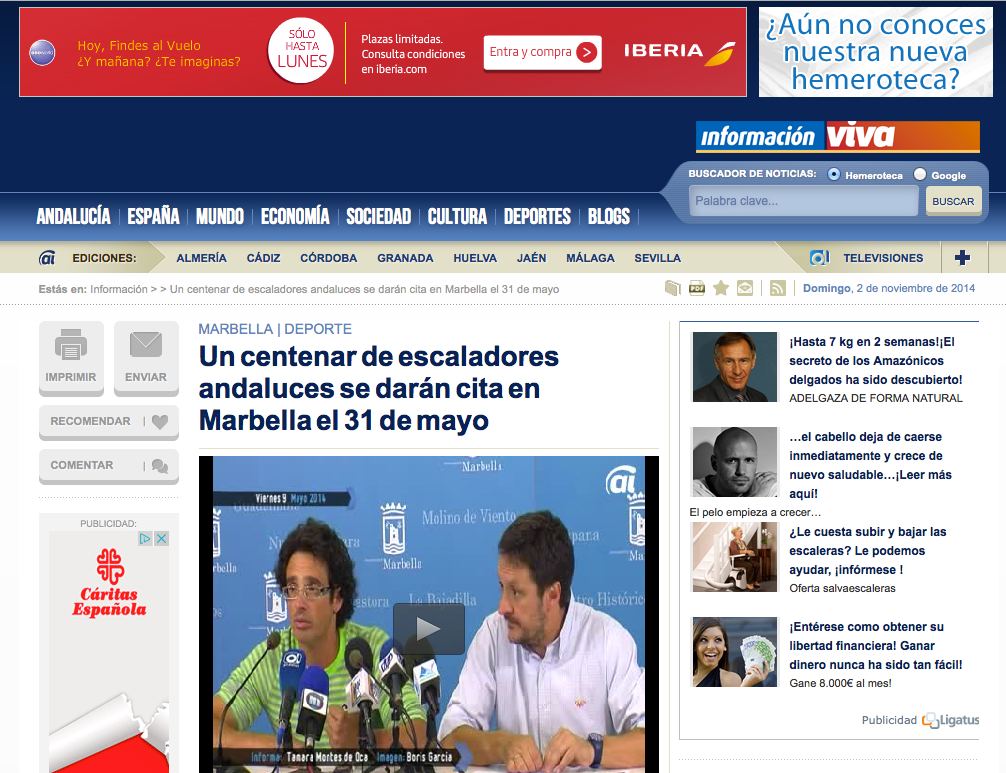Click the Iberia 'Entra y compra' button
This screenshot has height=773, width=1006.
(543, 53)
